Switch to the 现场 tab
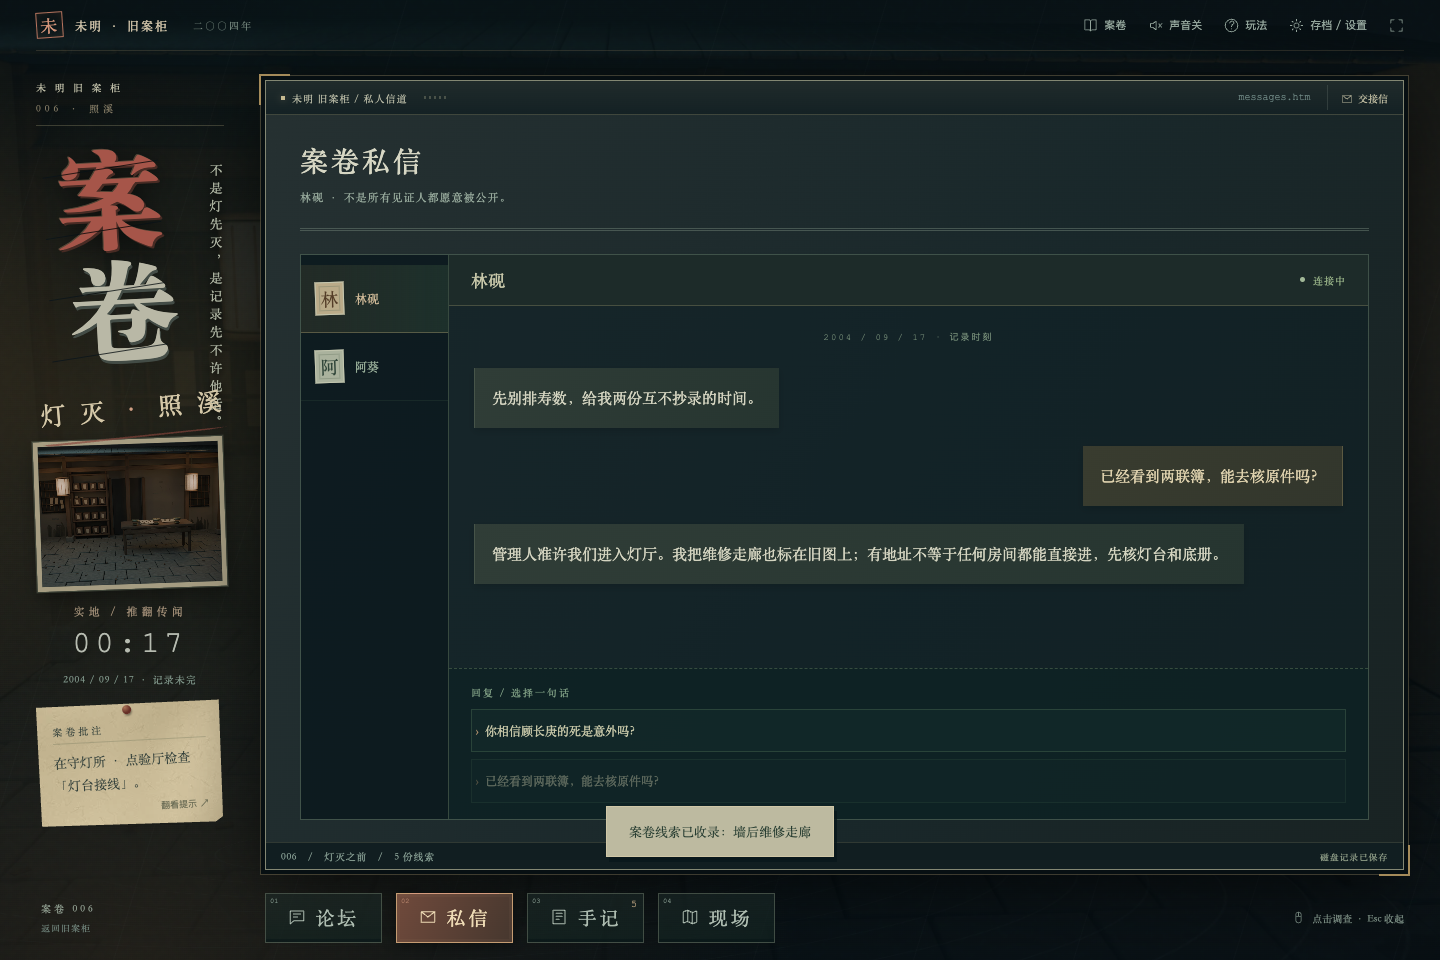Image resolution: width=1440 pixels, height=960 pixels. click(716, 918)
